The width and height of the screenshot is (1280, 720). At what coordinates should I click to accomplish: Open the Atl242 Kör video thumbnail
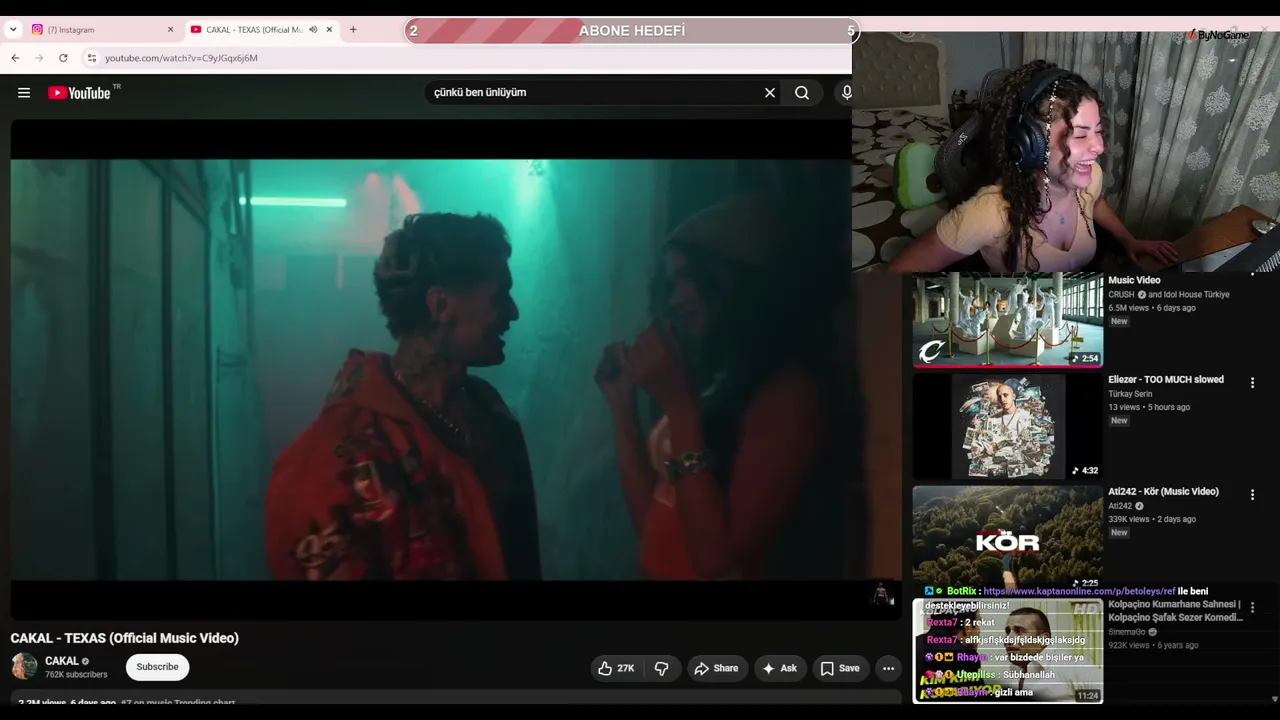click(x=1008, y=539)
